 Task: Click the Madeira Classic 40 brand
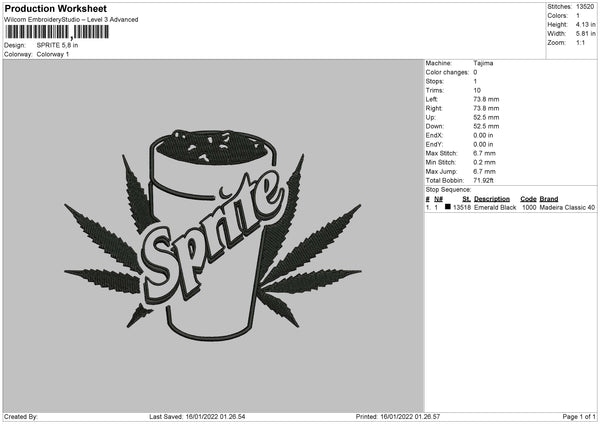(x=567, y=207)
